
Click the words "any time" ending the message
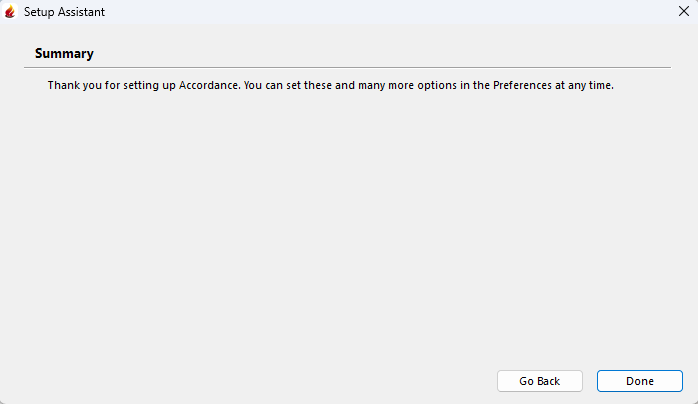coord(590,86)
